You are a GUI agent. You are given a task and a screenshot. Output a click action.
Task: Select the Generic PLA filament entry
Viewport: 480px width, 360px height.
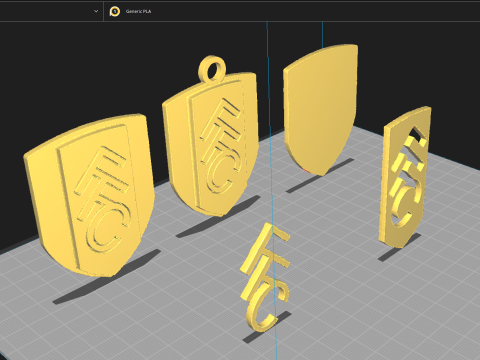tap(138, 11)
